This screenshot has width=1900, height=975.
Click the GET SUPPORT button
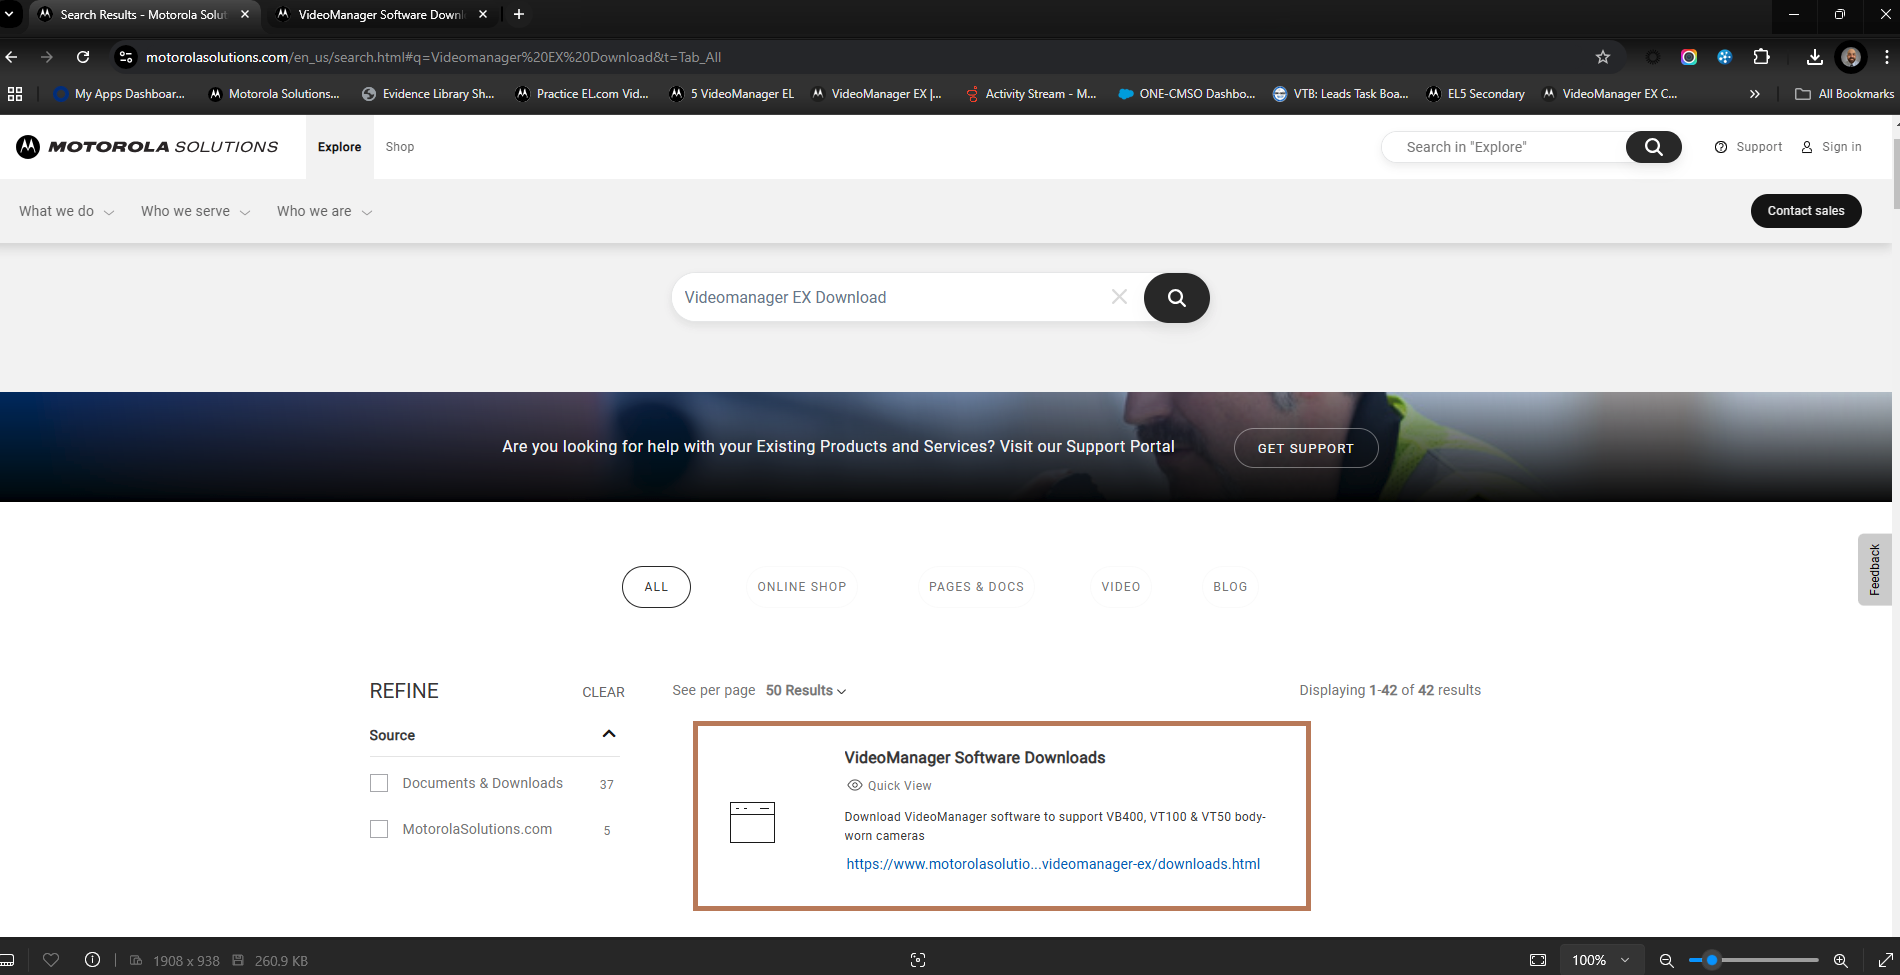(1306, 448)
